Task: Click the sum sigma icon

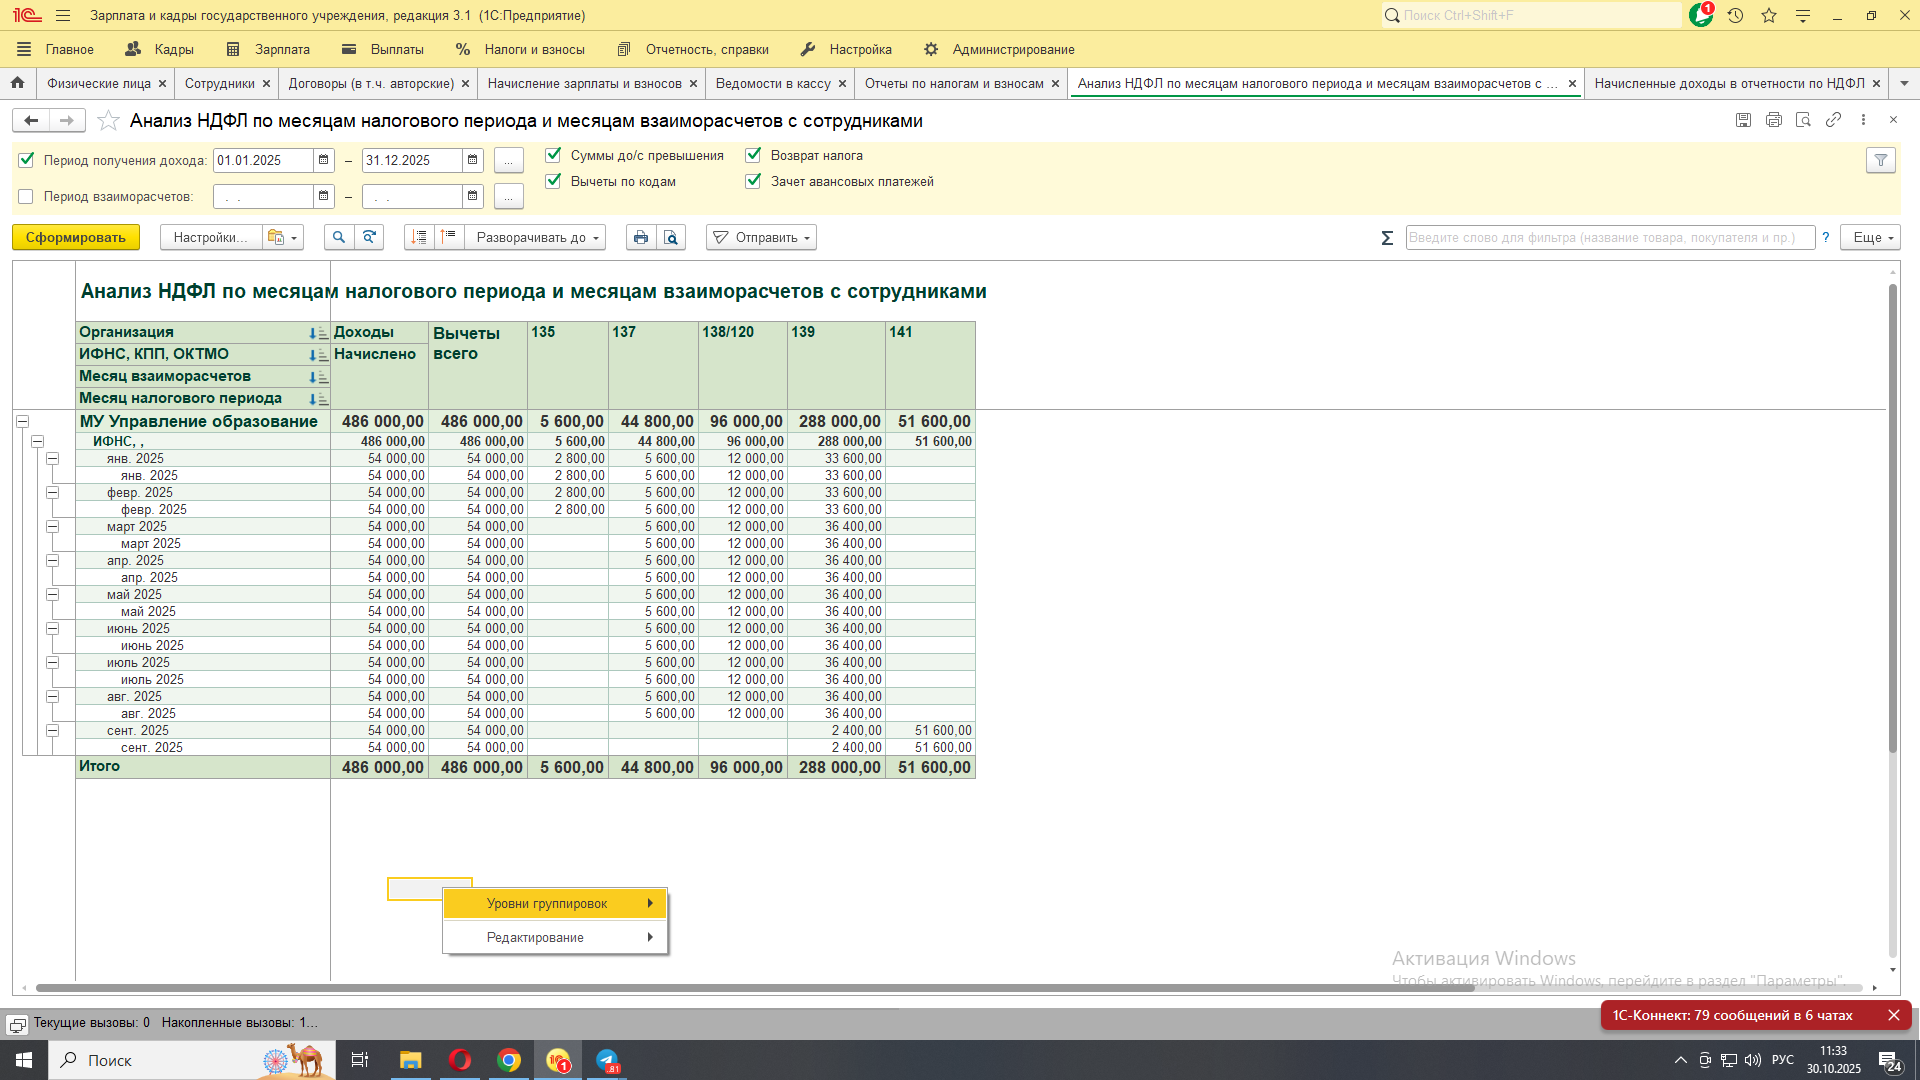Action: point(1387,238)
